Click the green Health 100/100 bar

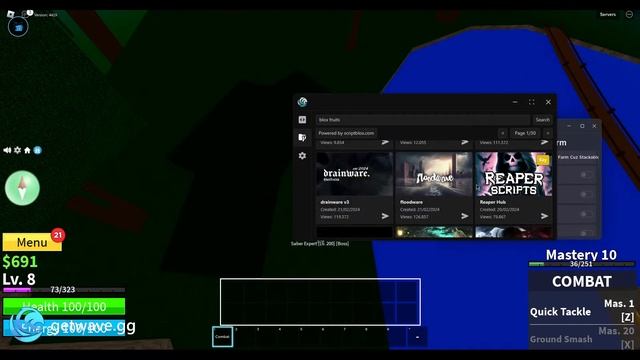click(x=64, y=307)
